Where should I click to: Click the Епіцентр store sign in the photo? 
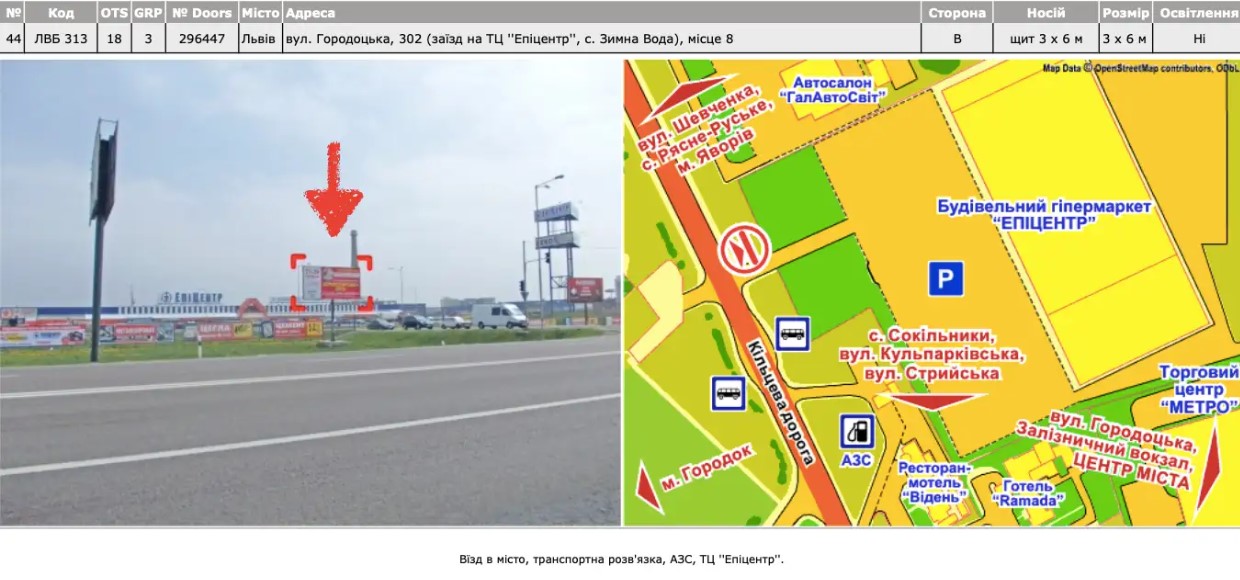190,298
